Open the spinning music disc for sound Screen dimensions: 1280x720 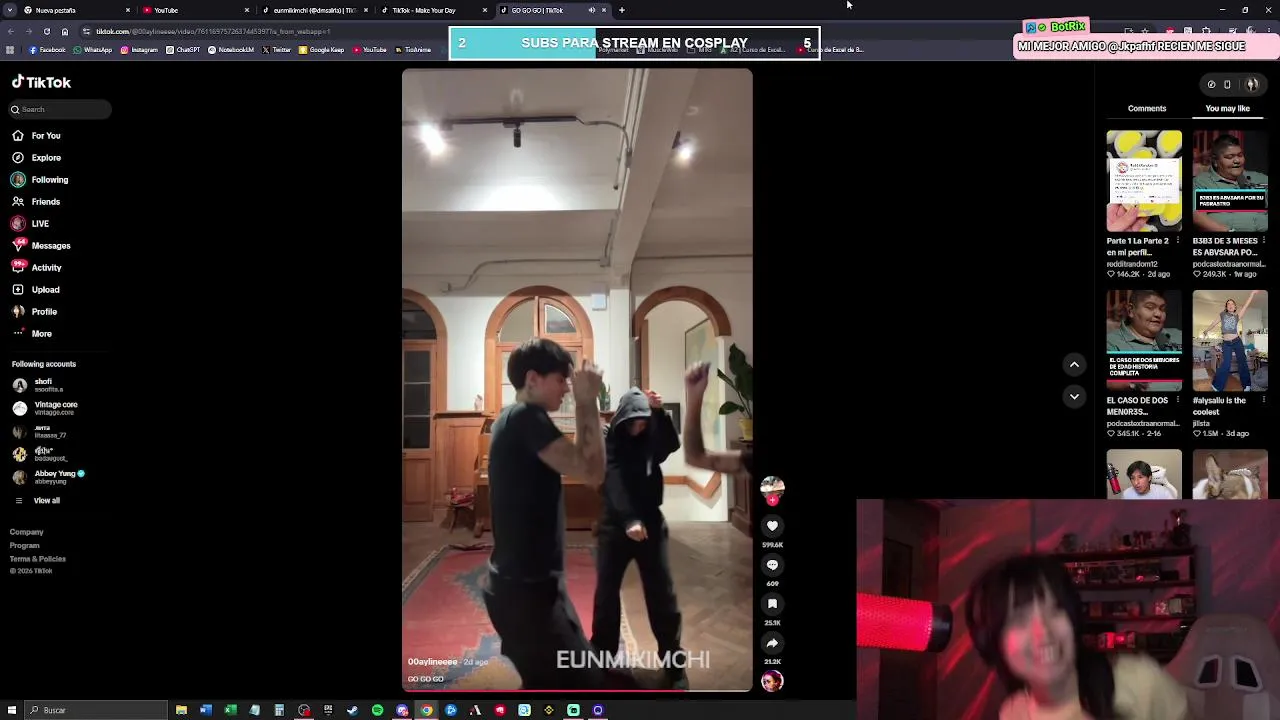click(772, 682)
